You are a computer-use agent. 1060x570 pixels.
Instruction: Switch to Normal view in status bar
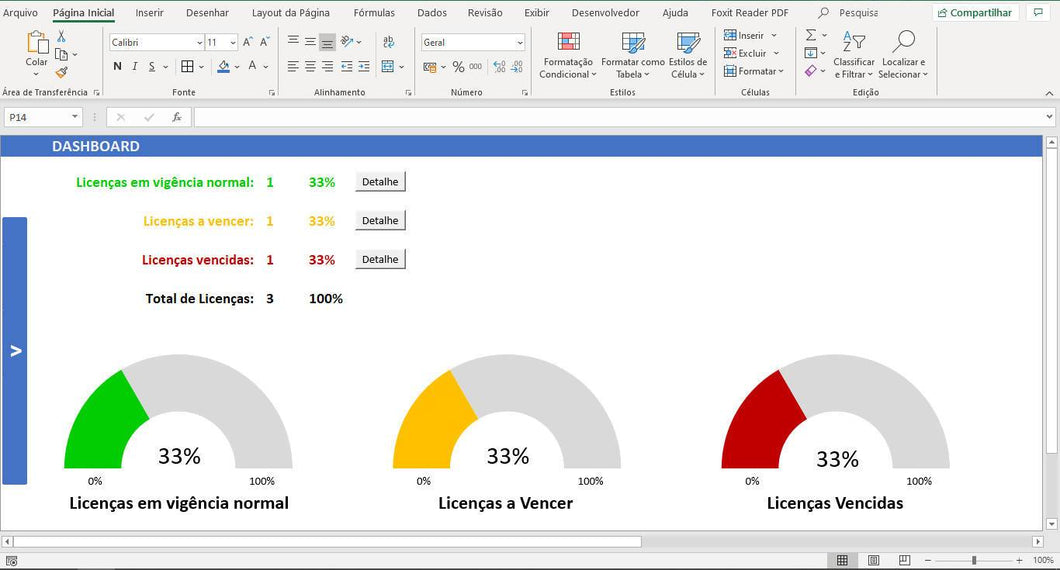[842, 561]
